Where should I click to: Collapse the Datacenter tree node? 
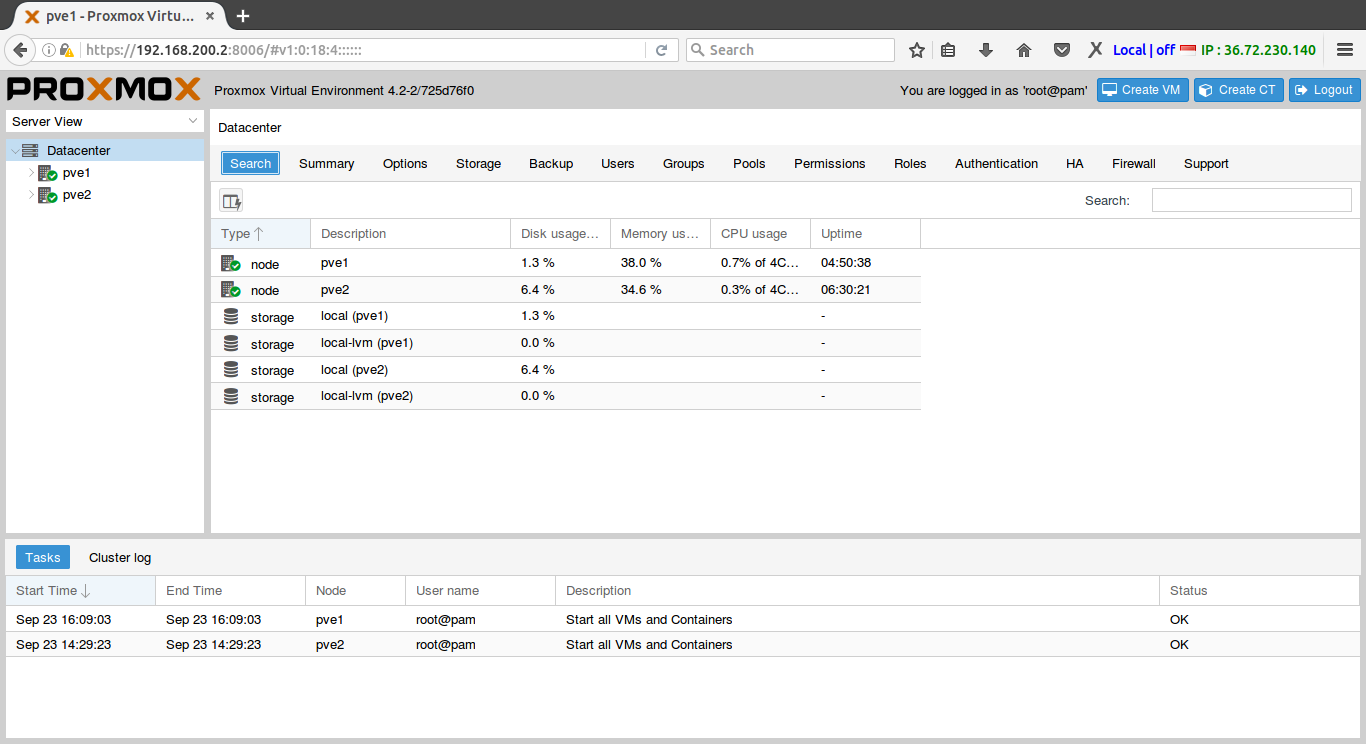coord(14,151)
